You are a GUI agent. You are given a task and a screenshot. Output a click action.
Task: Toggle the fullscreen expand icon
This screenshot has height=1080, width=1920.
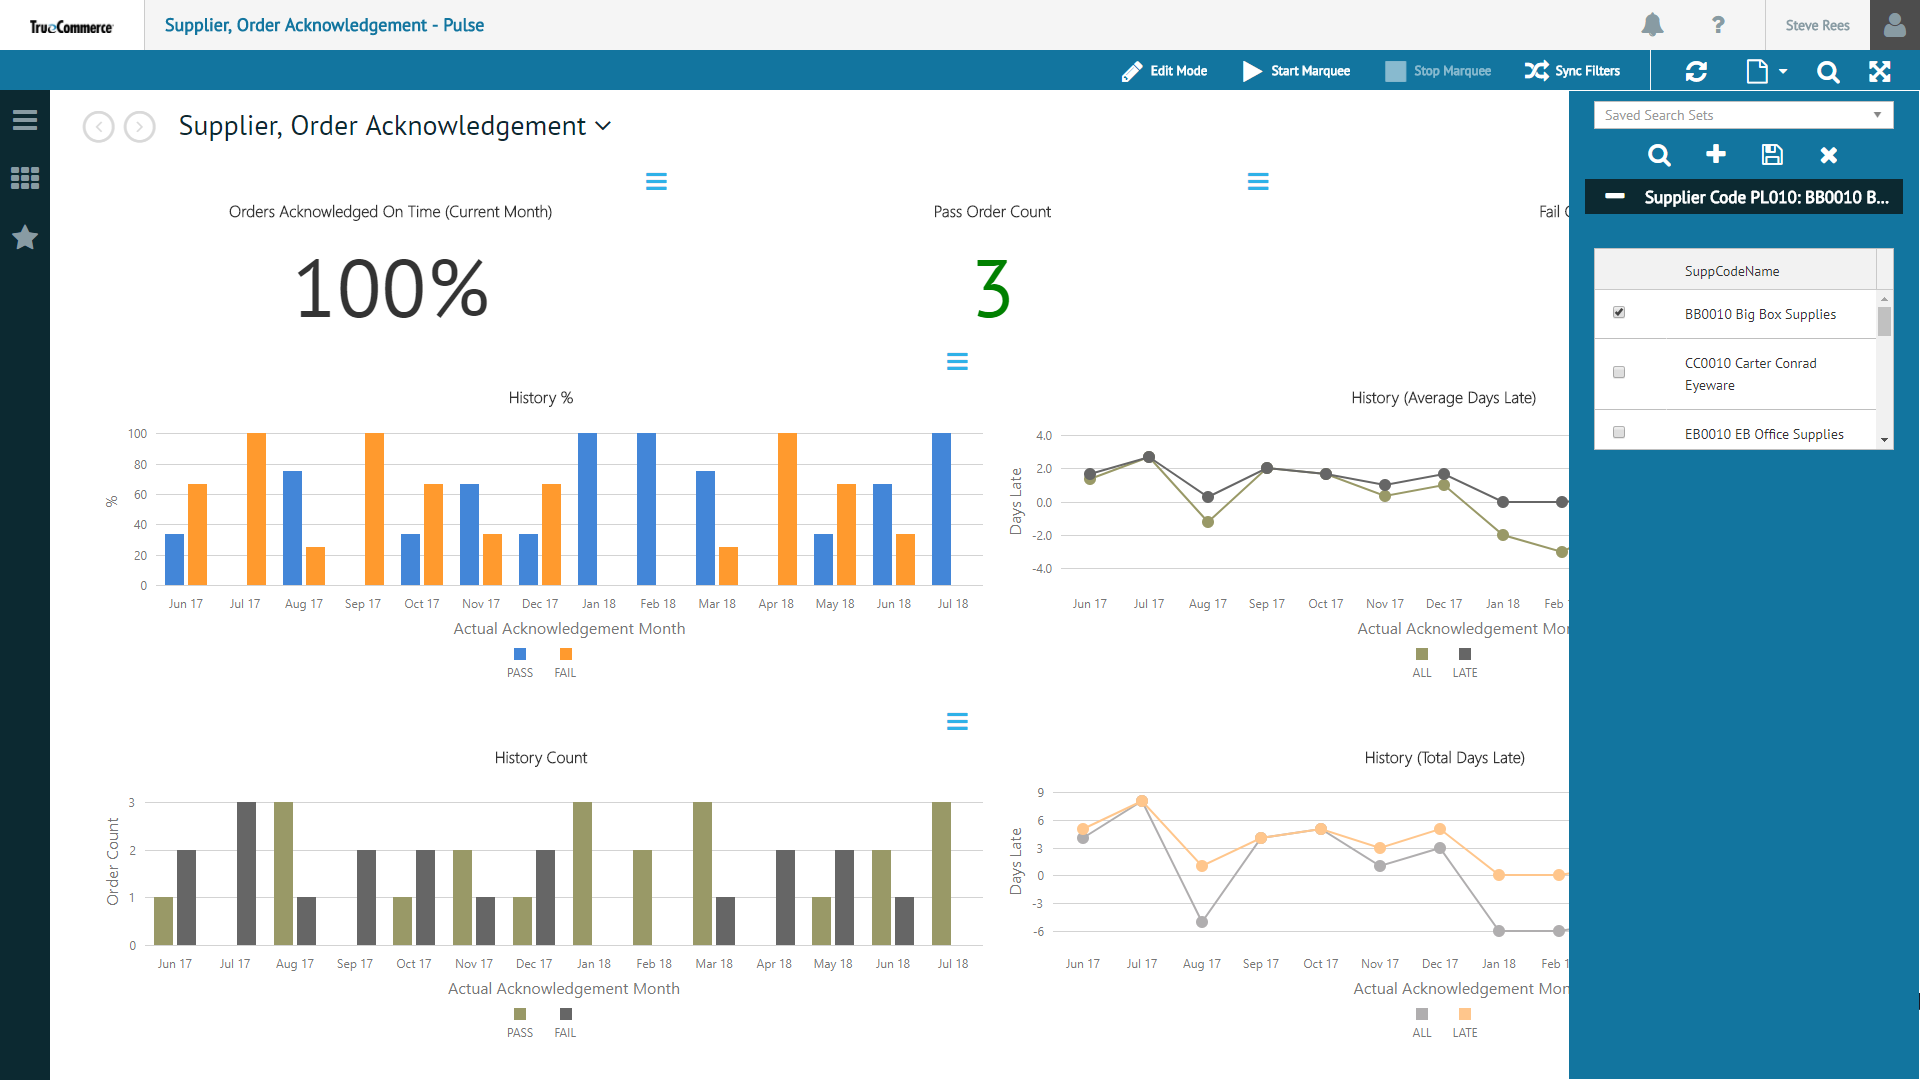[x=1880, y=71]
